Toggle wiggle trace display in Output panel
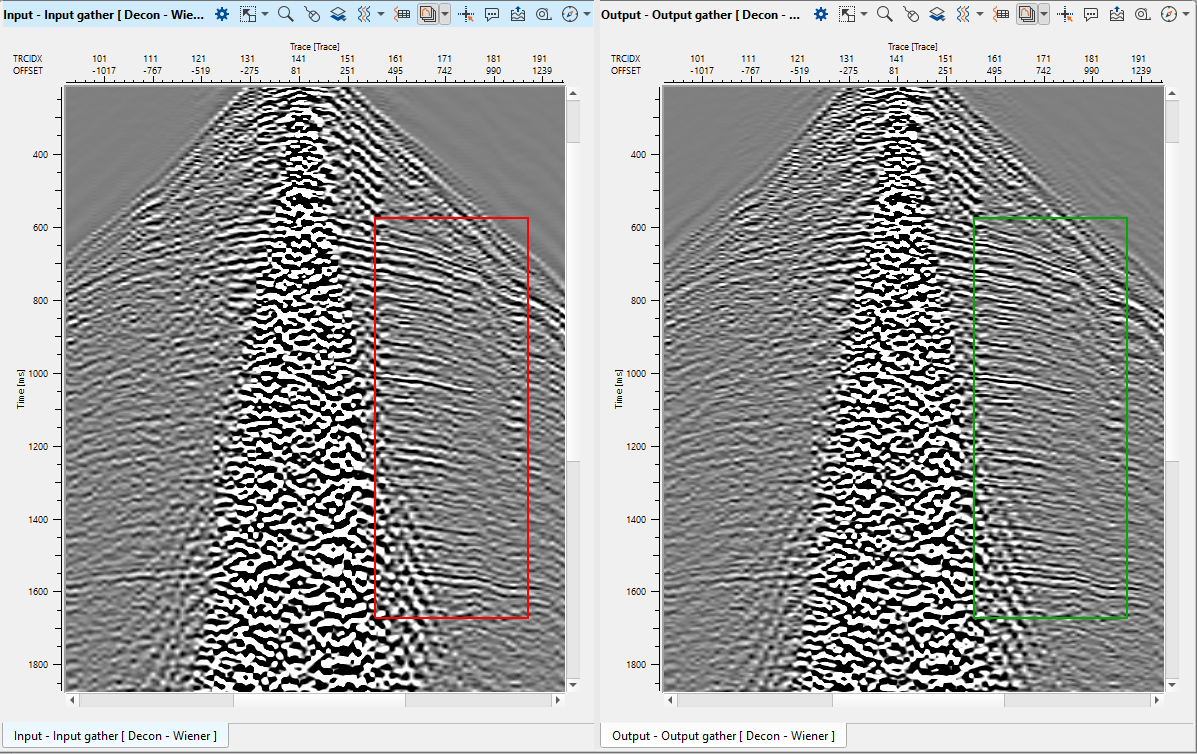The height and width of the screenshot is (754, 1197). click(x=963, y=14)
